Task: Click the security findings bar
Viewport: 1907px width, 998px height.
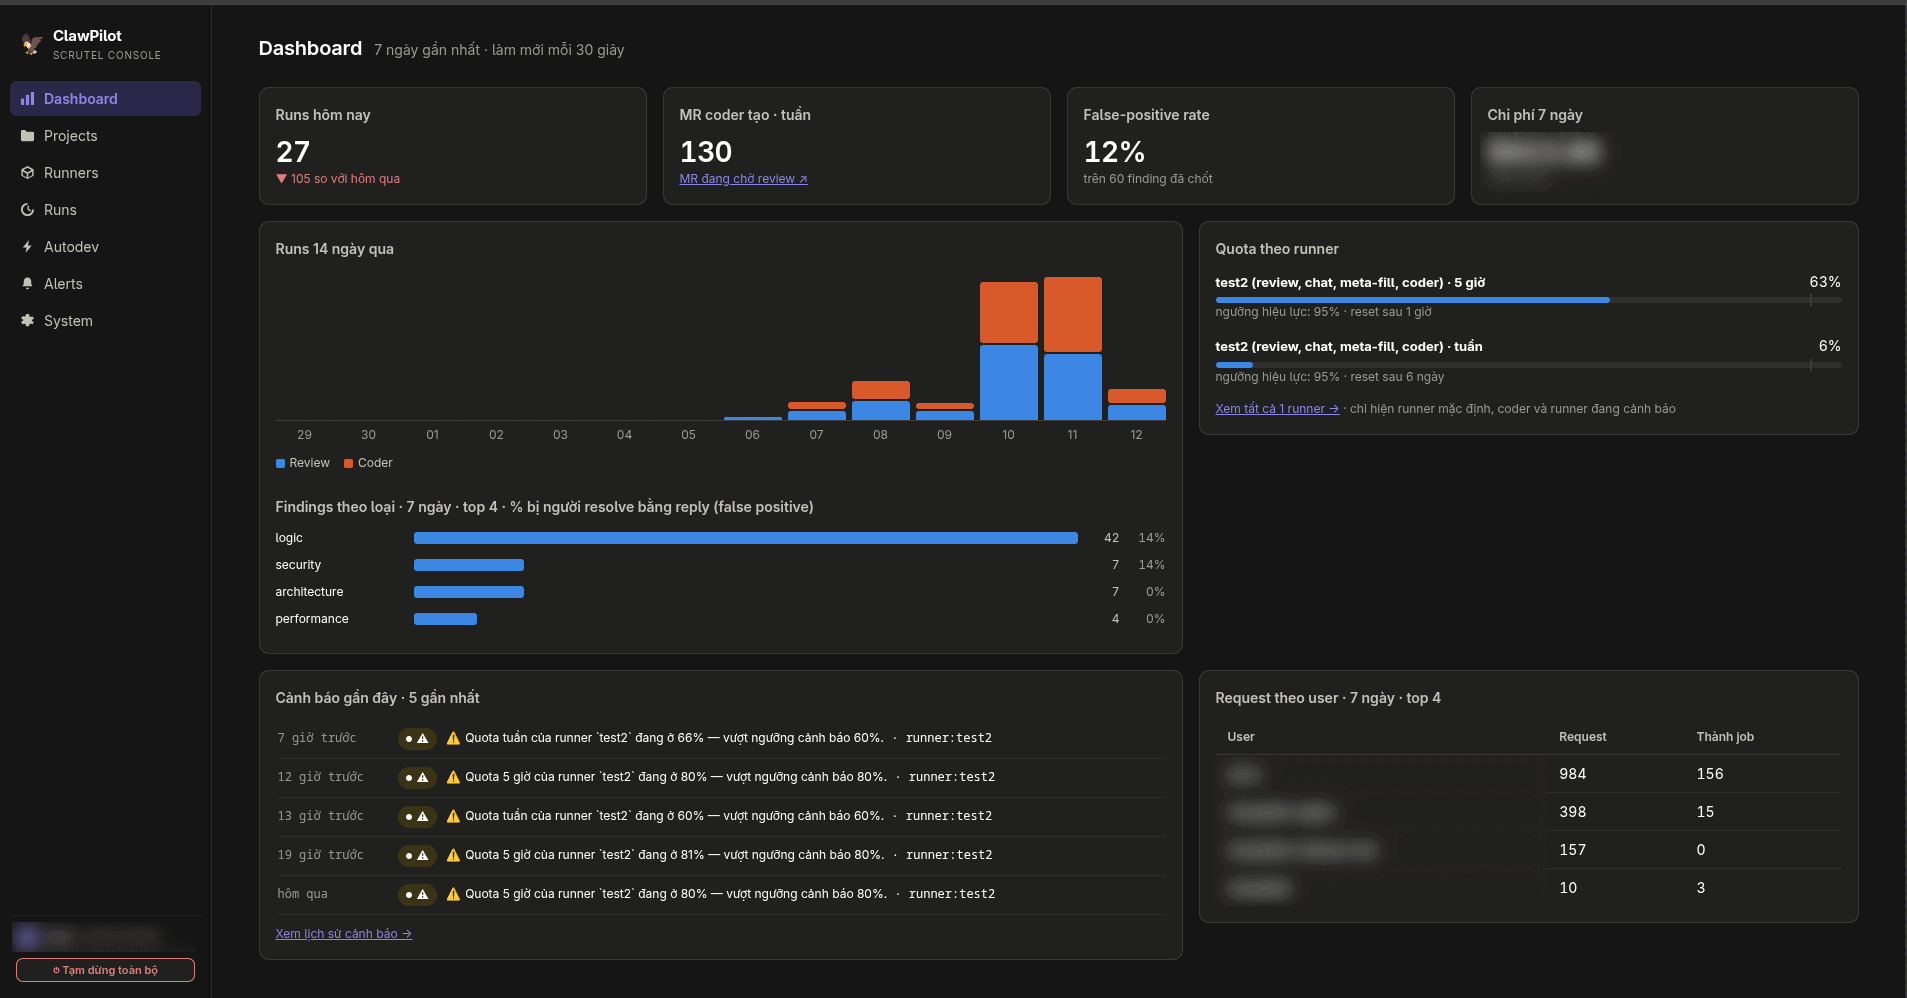Action: (469, 565)
